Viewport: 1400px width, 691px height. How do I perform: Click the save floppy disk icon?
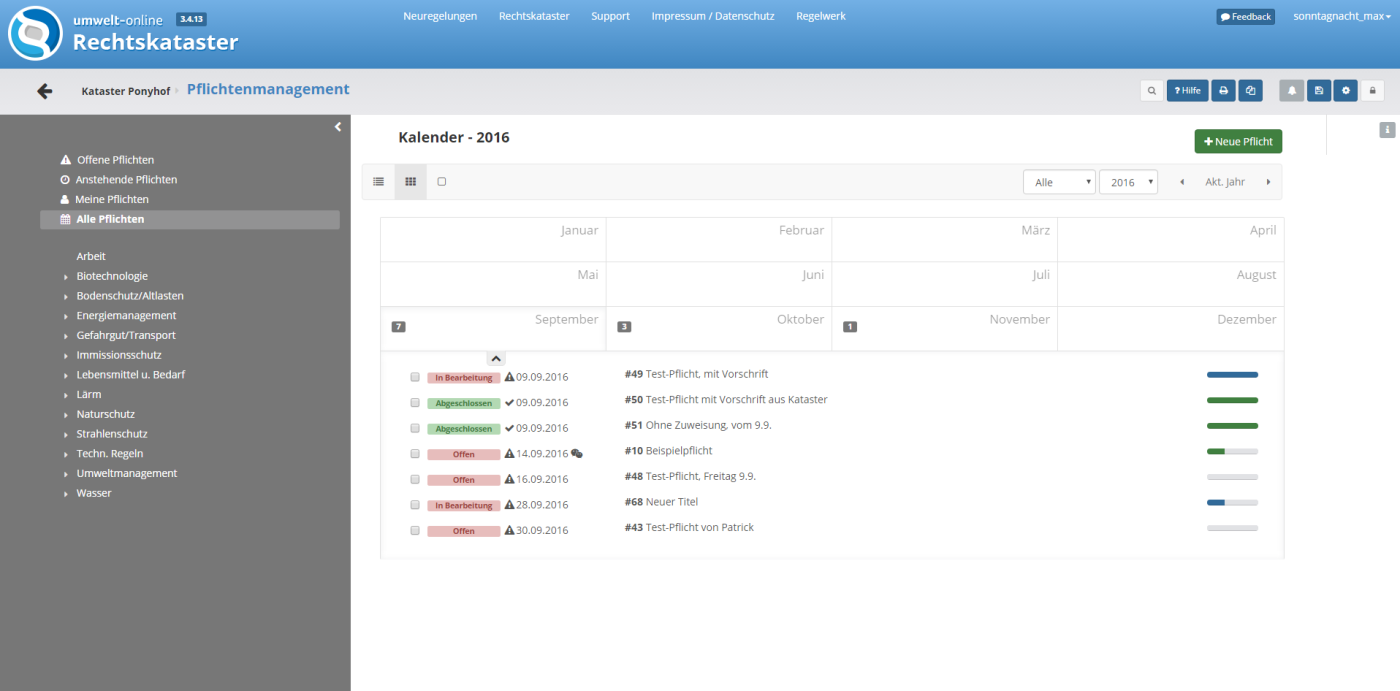(x=1319, y=91)
